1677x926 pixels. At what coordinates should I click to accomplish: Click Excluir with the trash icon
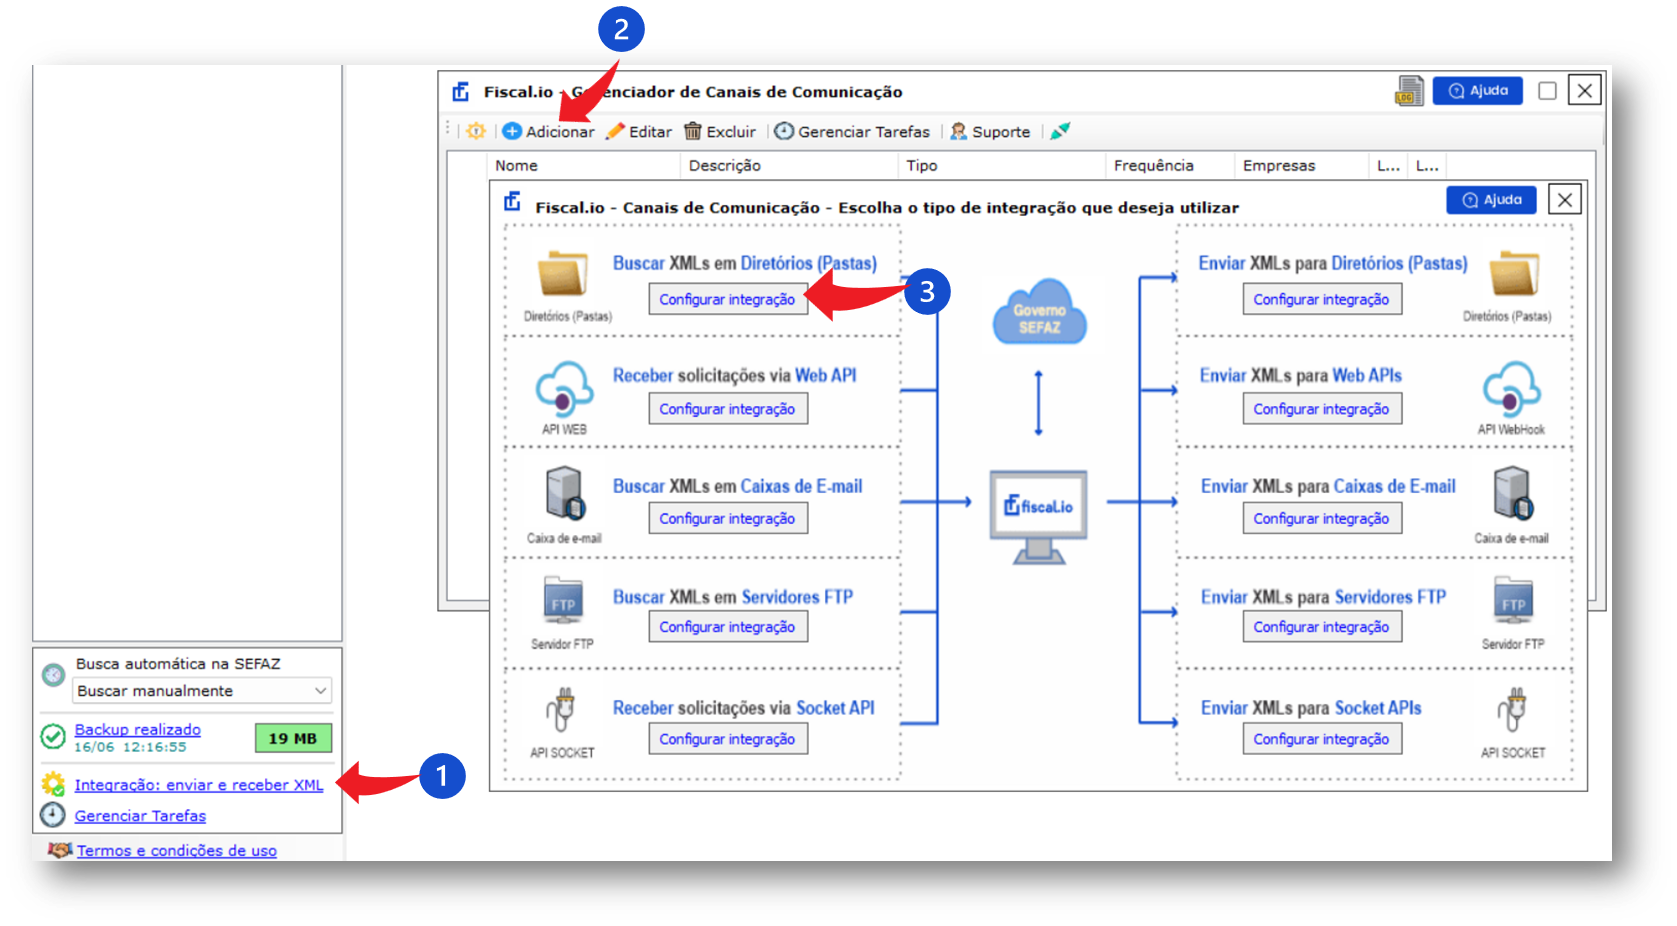pyautogui.click(x=720, y=131)
